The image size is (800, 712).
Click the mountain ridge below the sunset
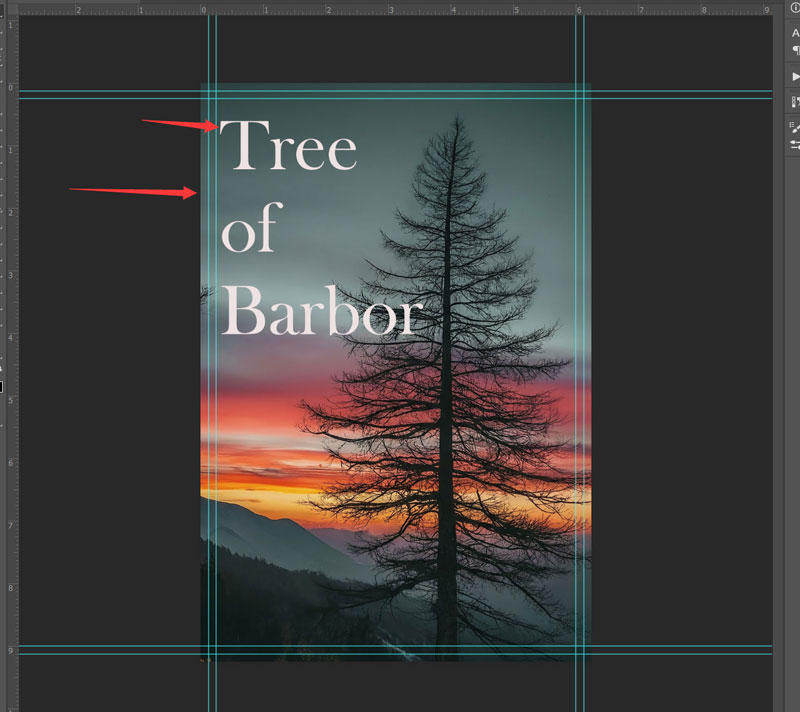265,520
